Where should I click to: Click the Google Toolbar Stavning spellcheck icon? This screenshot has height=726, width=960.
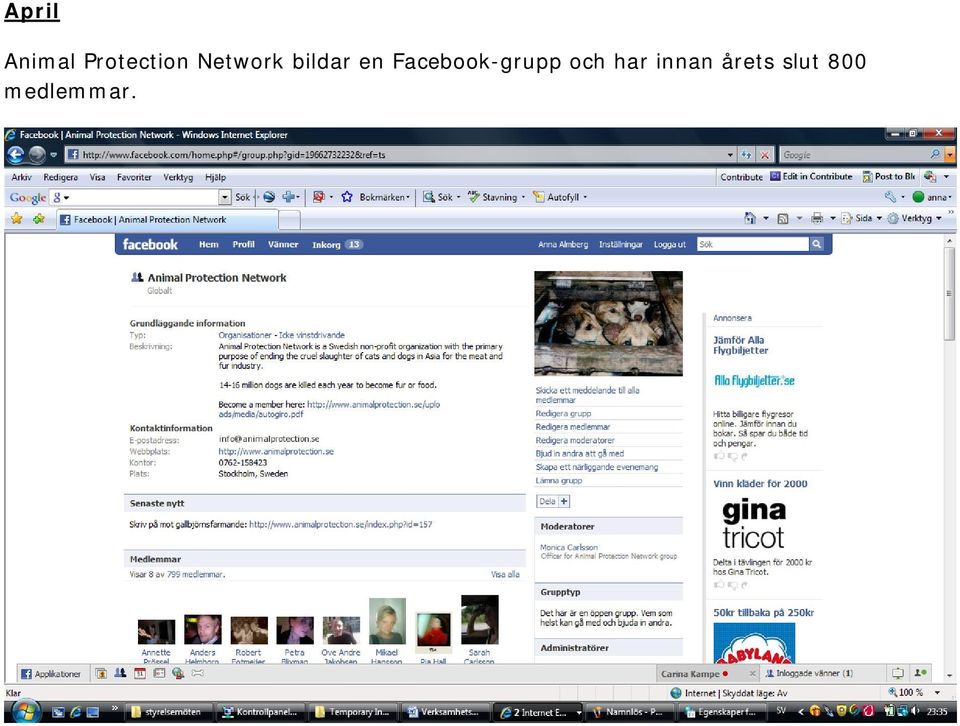473,197
